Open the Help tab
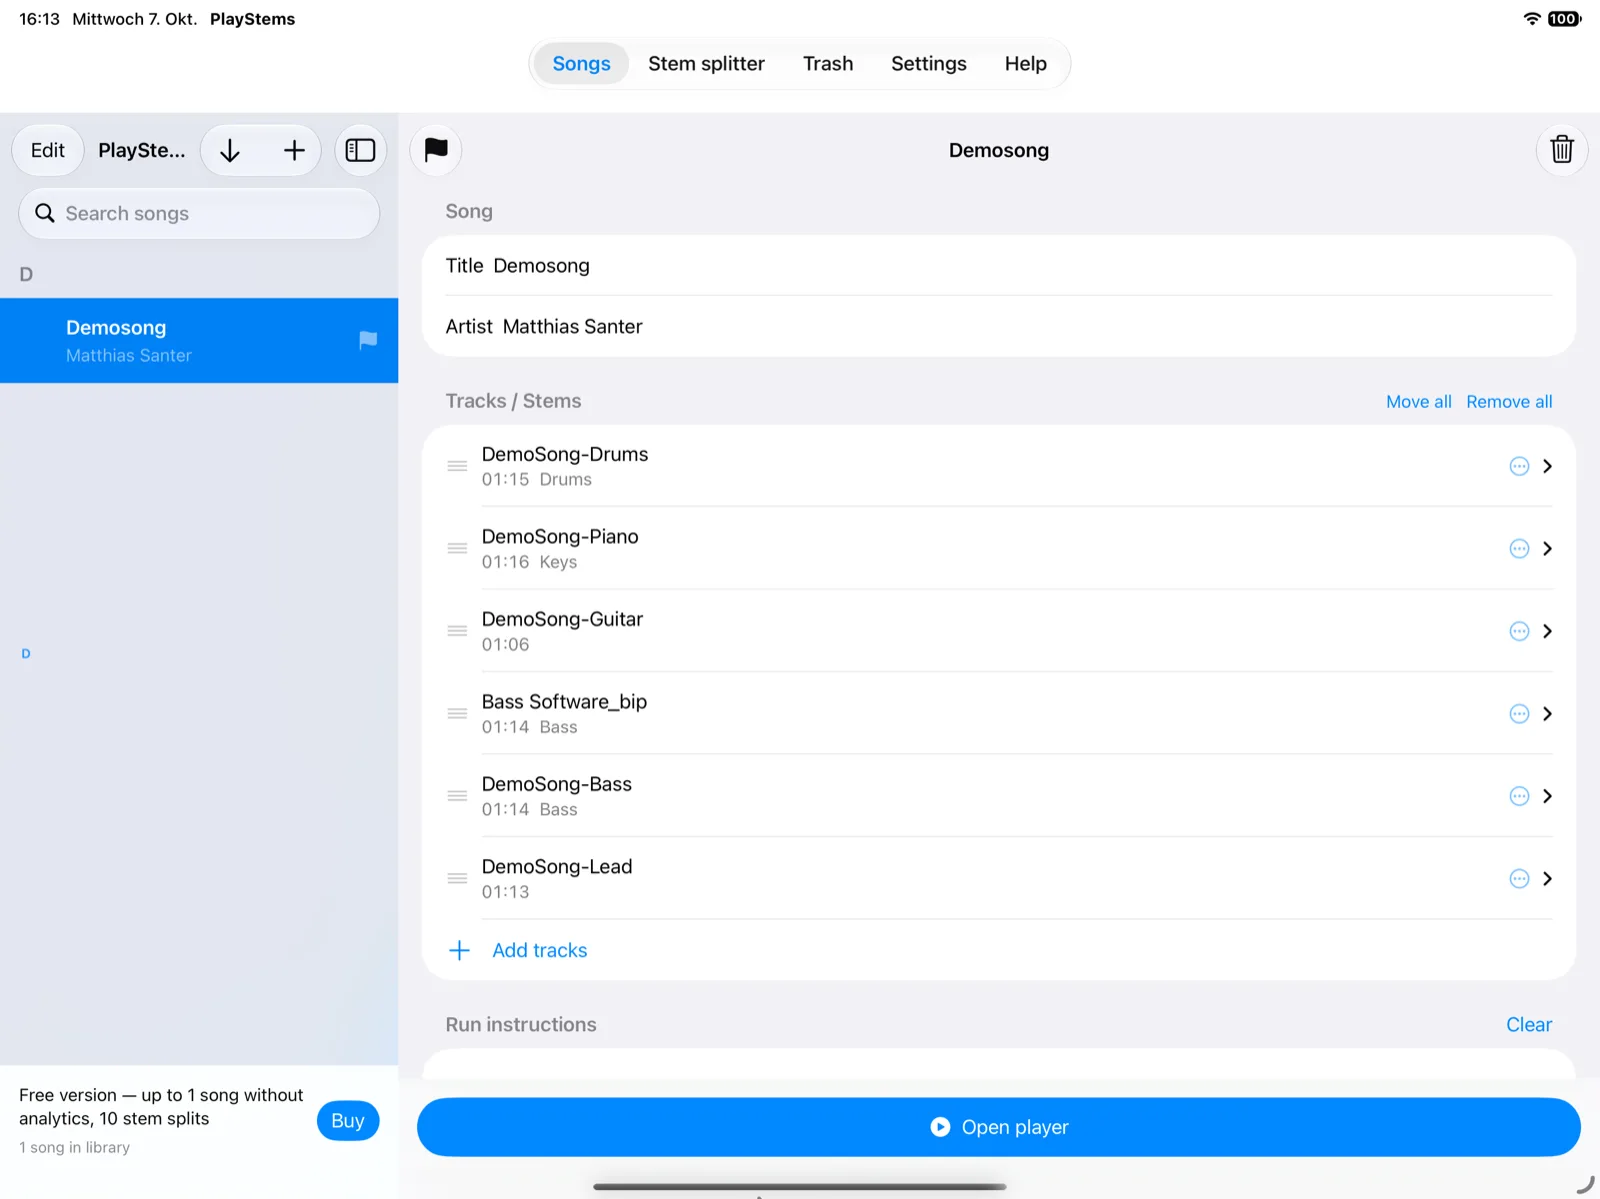The width and height of the screenshot is (1600, 1199). coord(1026,64)
